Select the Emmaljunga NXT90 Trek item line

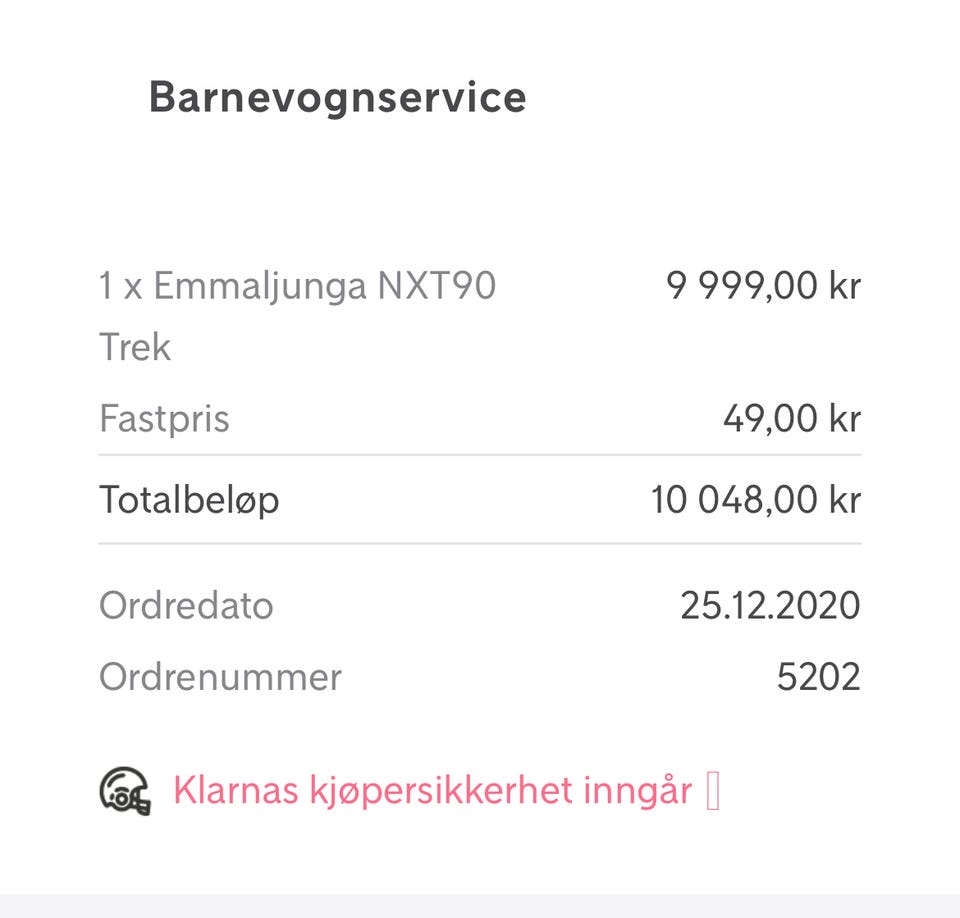[x=298, y=316]
